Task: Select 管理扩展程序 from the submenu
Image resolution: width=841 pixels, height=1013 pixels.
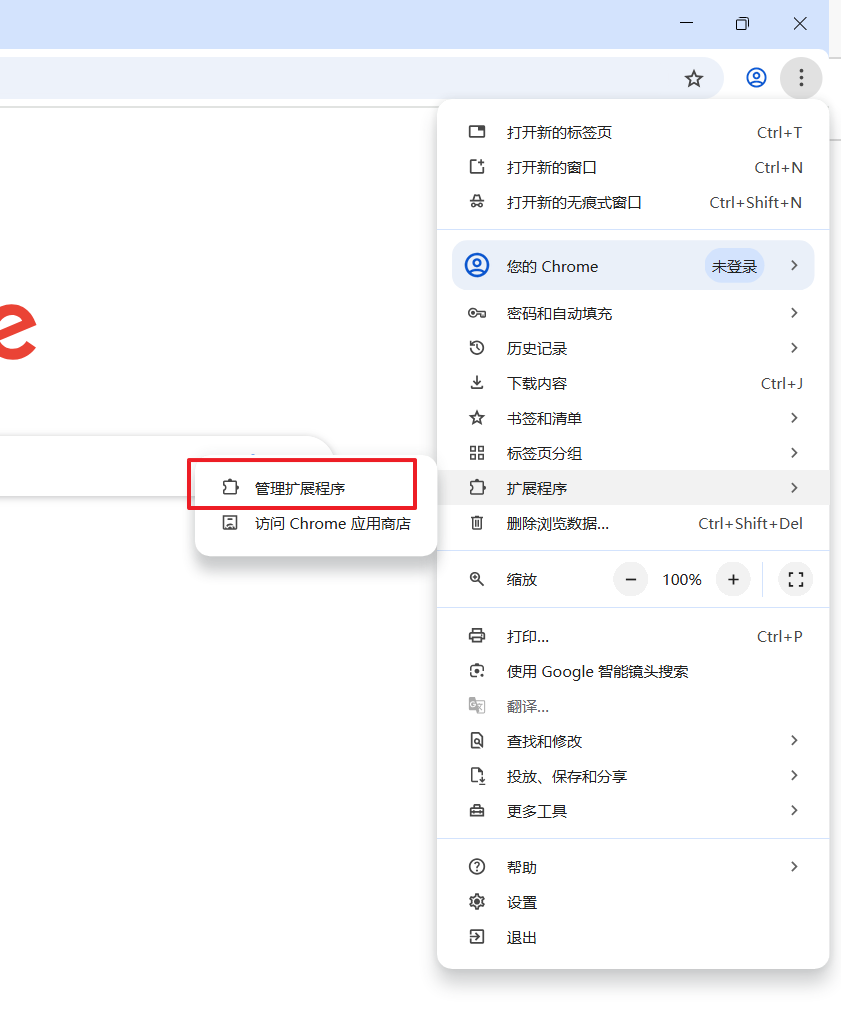Action: click(300, 488)
